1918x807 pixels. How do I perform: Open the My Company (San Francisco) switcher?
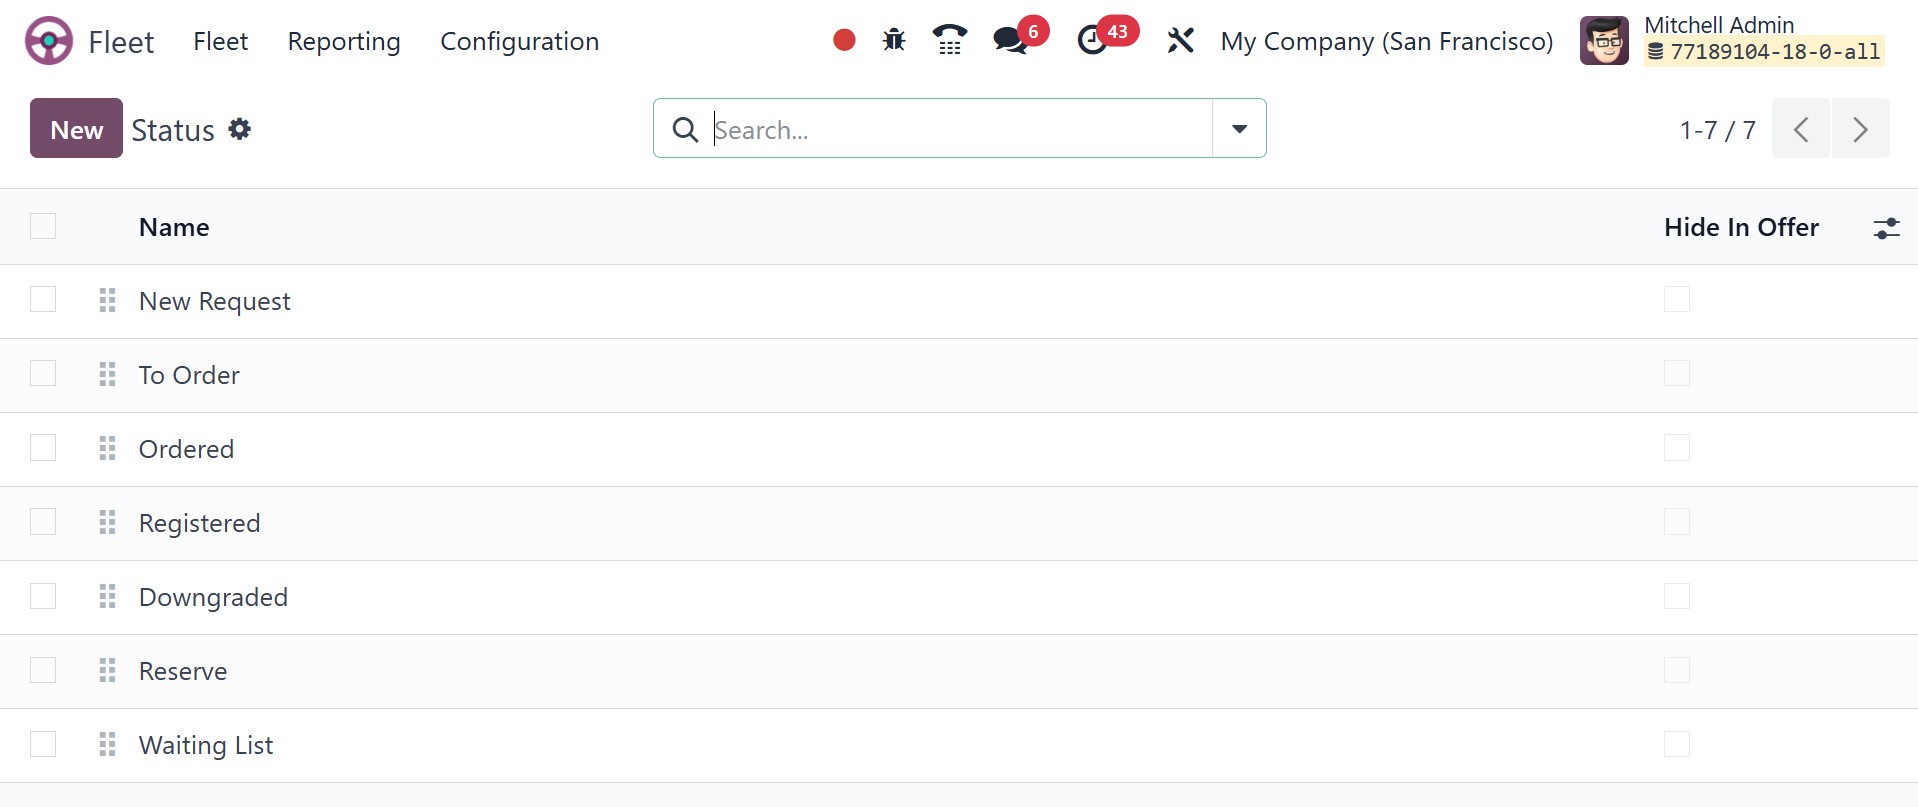coord(1386,41)
